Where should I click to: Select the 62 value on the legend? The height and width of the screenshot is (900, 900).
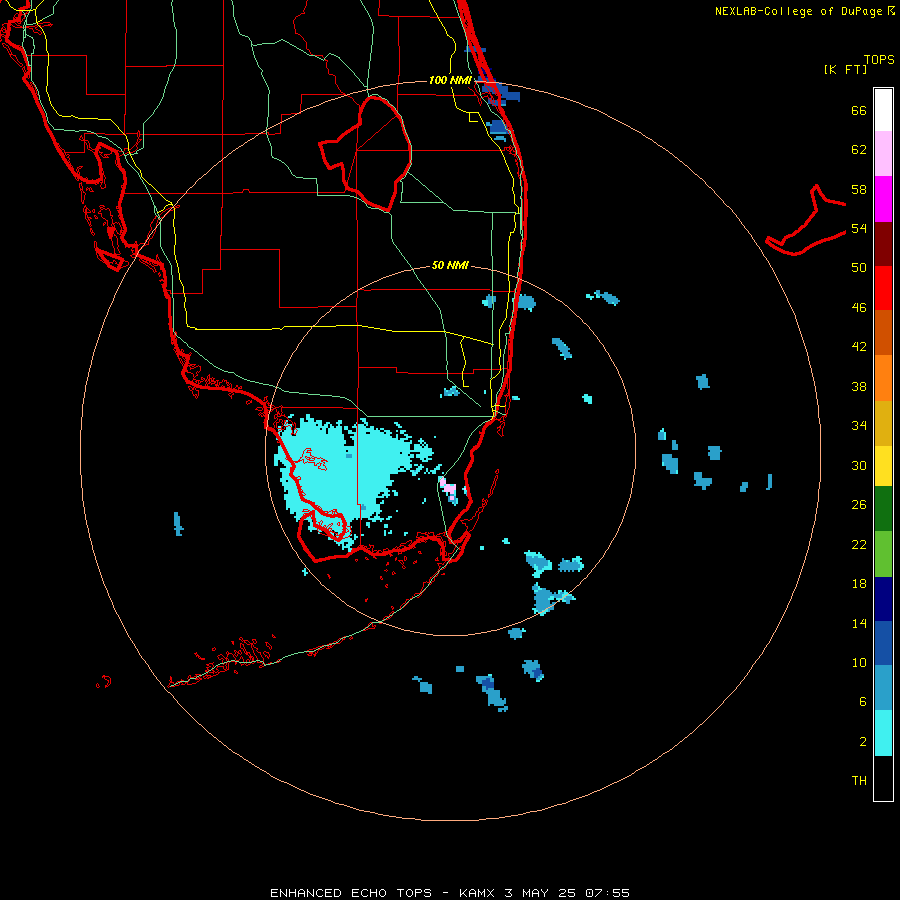coord(859,150)
